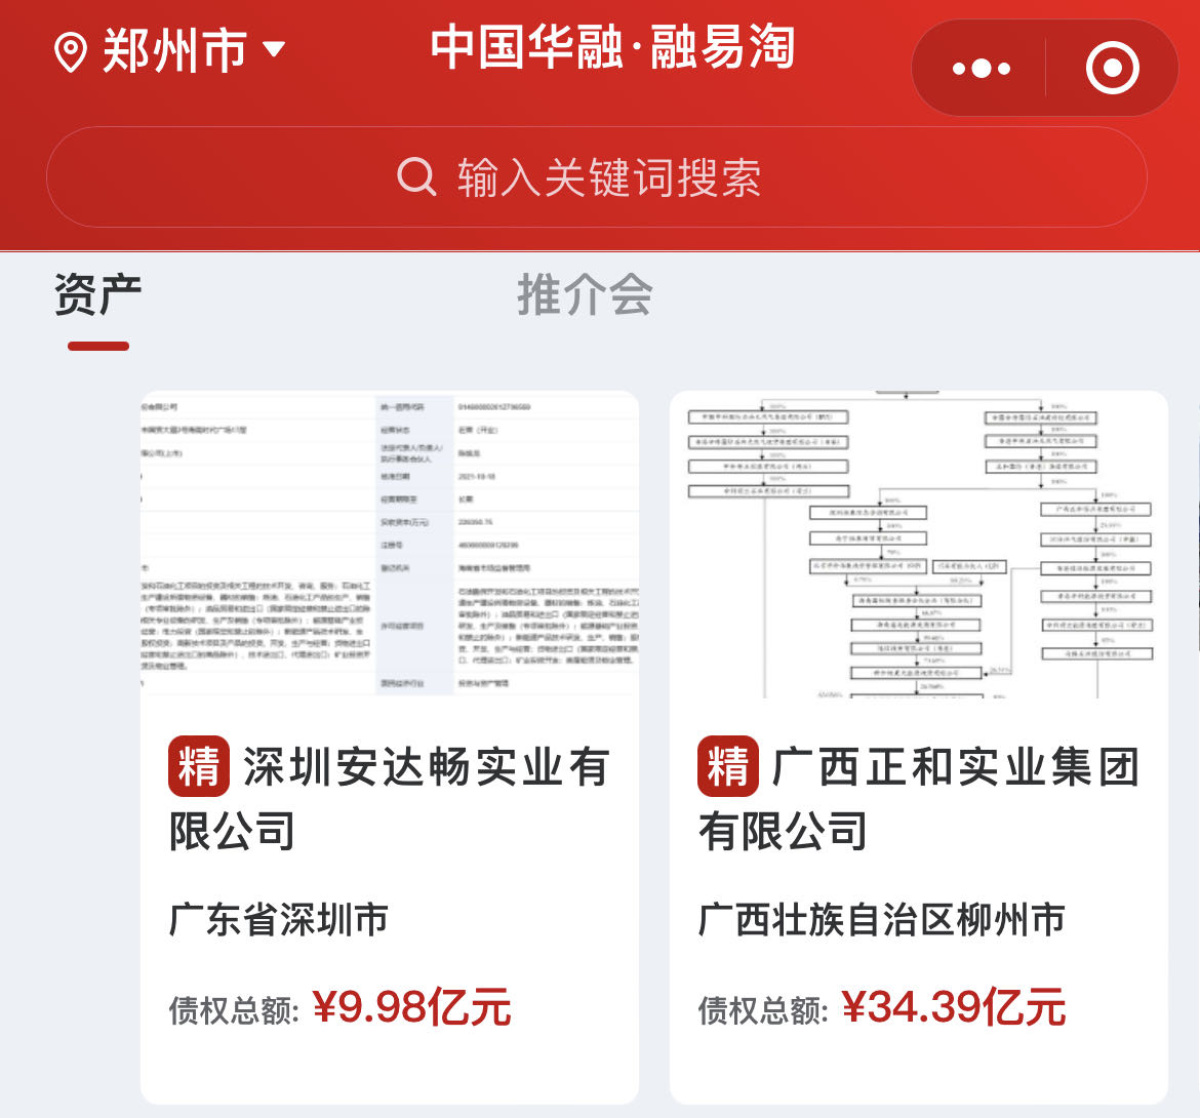This screenshot has width=1200, height=1118.
Task: Open the 深圳安达畅实业 document thumbnail
Action: pos(390,544)
